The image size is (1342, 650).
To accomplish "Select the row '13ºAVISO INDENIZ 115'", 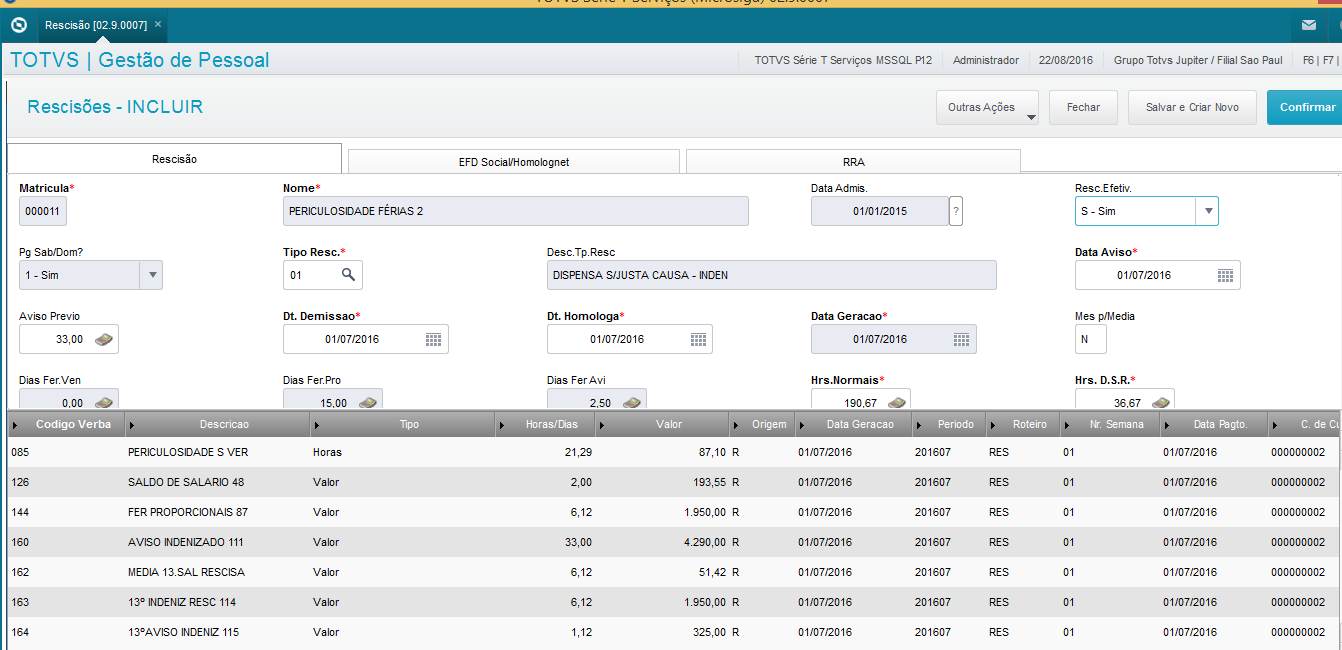I will pos(671,632).
